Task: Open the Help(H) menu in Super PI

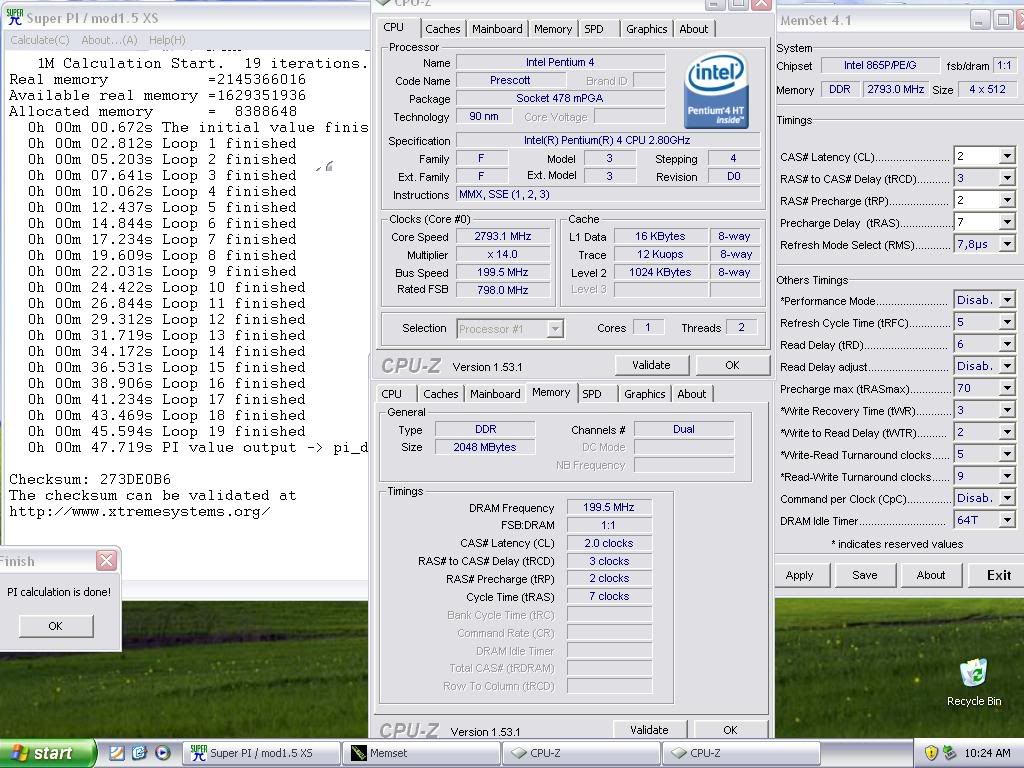Action: click(x=167, y=40)
